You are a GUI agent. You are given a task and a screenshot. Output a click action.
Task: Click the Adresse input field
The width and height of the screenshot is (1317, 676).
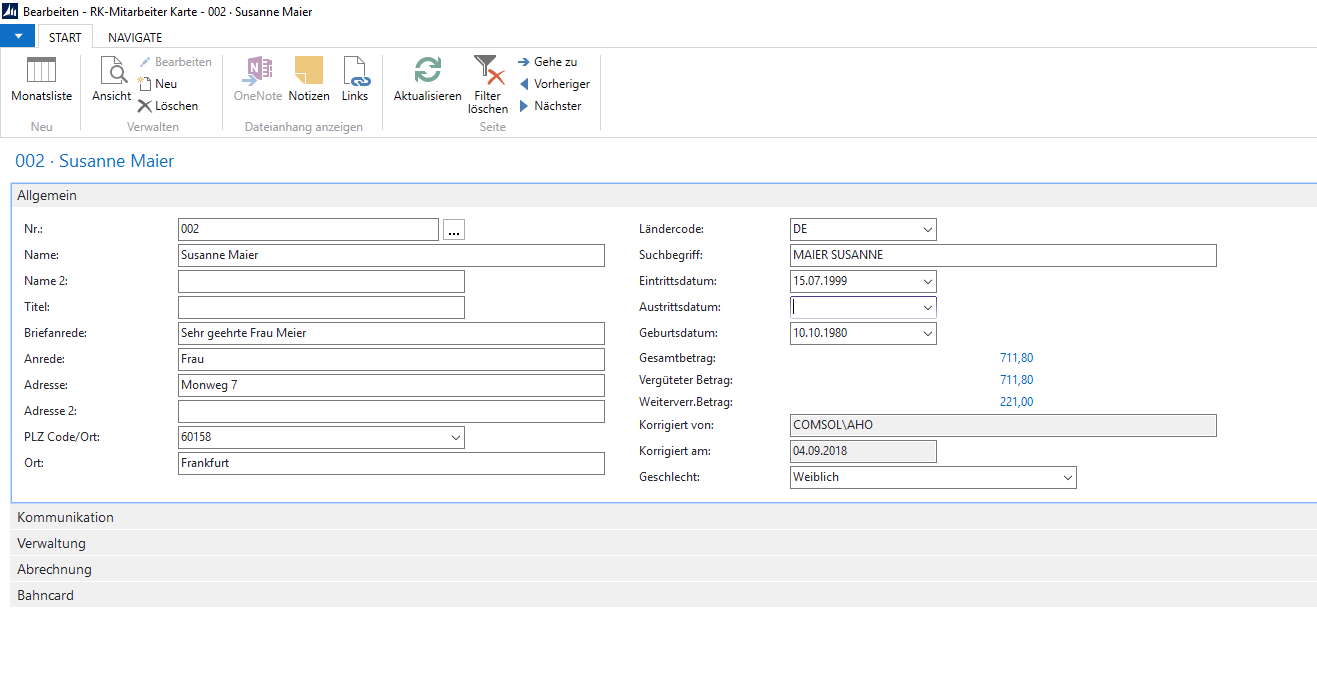[390, 386]
